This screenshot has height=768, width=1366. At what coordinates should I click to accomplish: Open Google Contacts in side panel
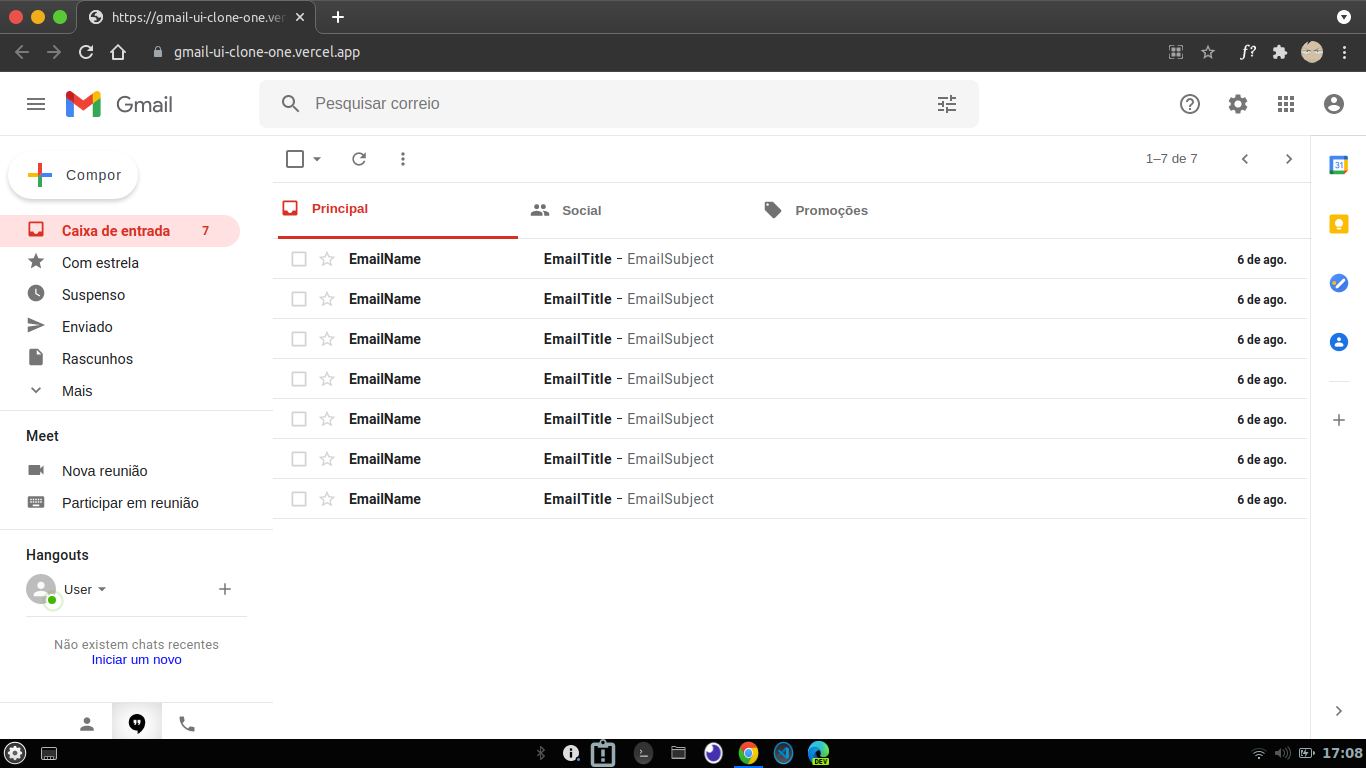pos(1338,342)
